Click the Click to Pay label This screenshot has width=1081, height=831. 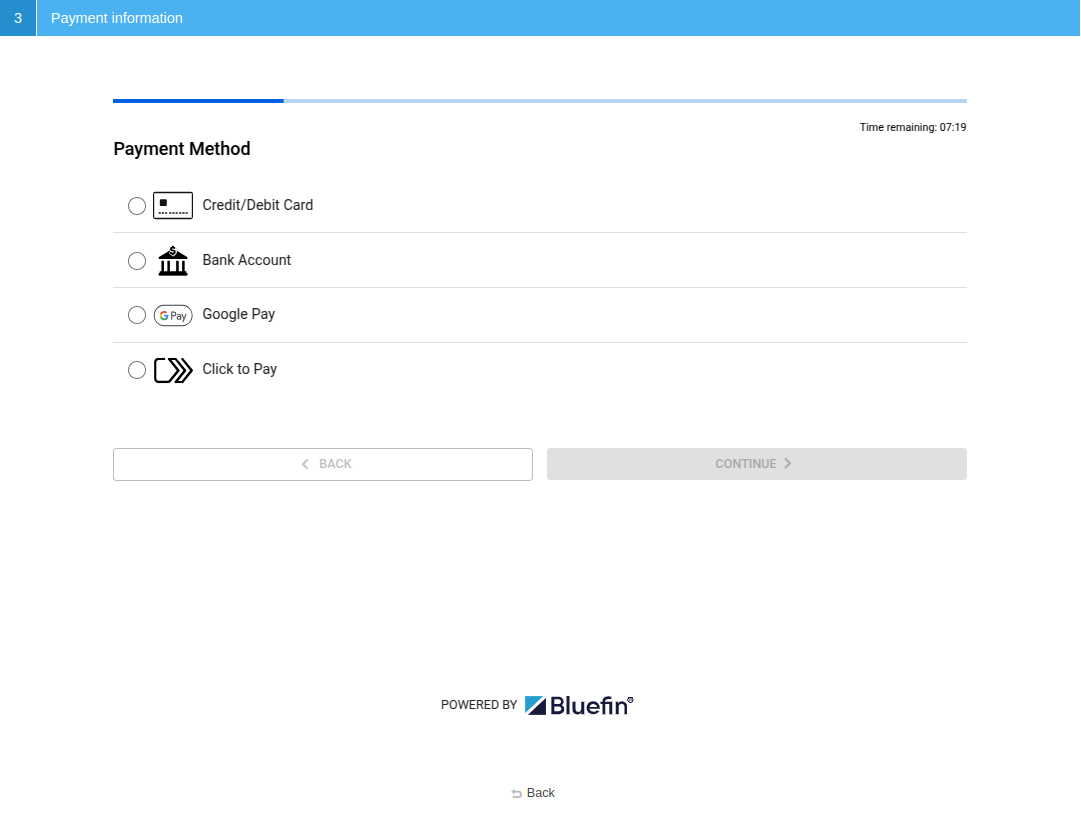239,369
